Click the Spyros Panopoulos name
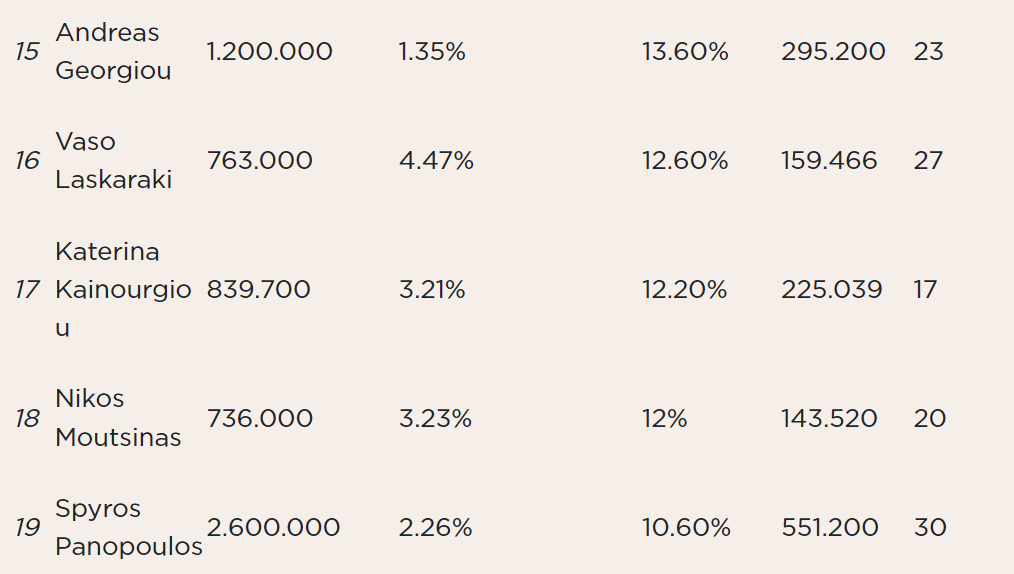1014x574 pixels. point(129,527)
